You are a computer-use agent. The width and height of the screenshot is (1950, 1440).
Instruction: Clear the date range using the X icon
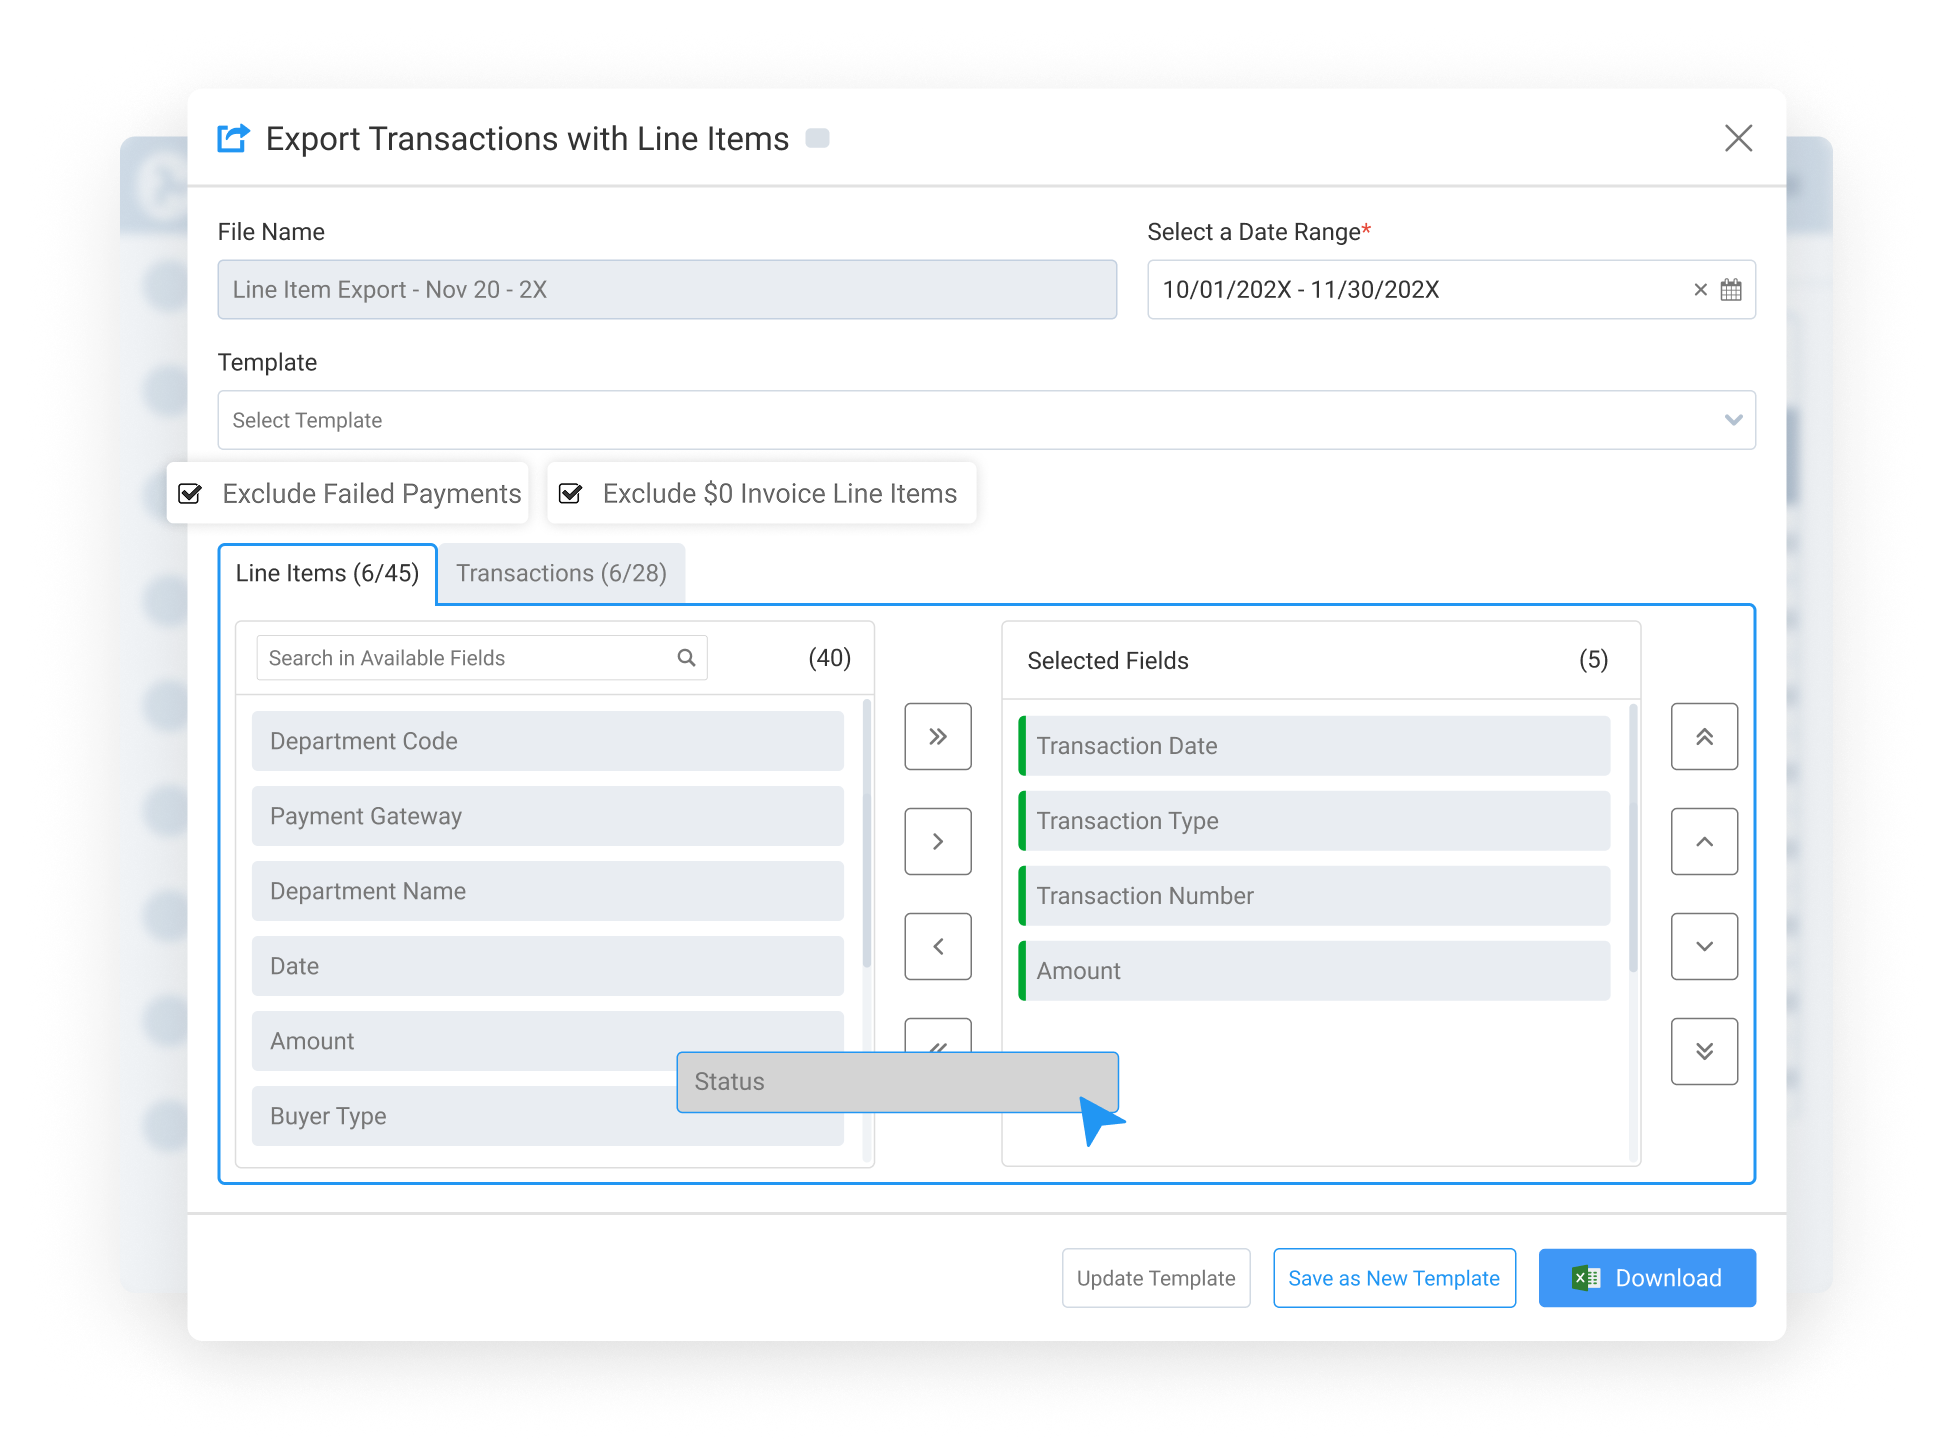[x=1700, y=290]
